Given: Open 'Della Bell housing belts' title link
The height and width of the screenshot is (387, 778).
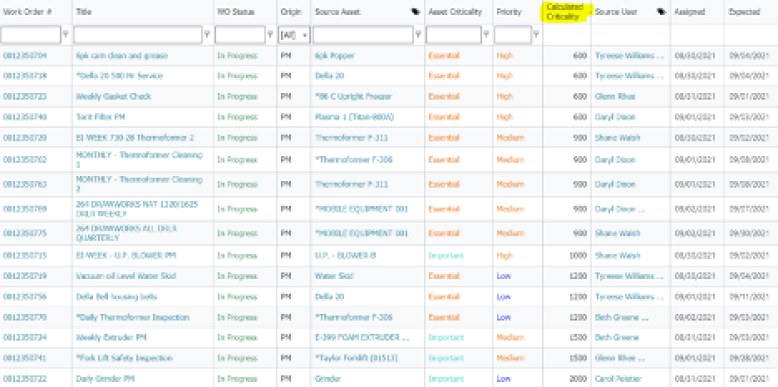Looking at the screenshot, I should pyautogui.click(x=117, y=297).
